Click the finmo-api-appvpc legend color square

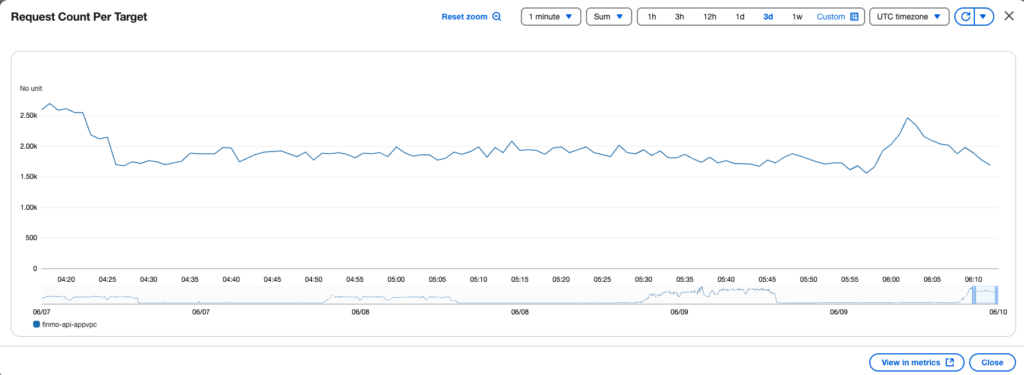coord(36,324)
